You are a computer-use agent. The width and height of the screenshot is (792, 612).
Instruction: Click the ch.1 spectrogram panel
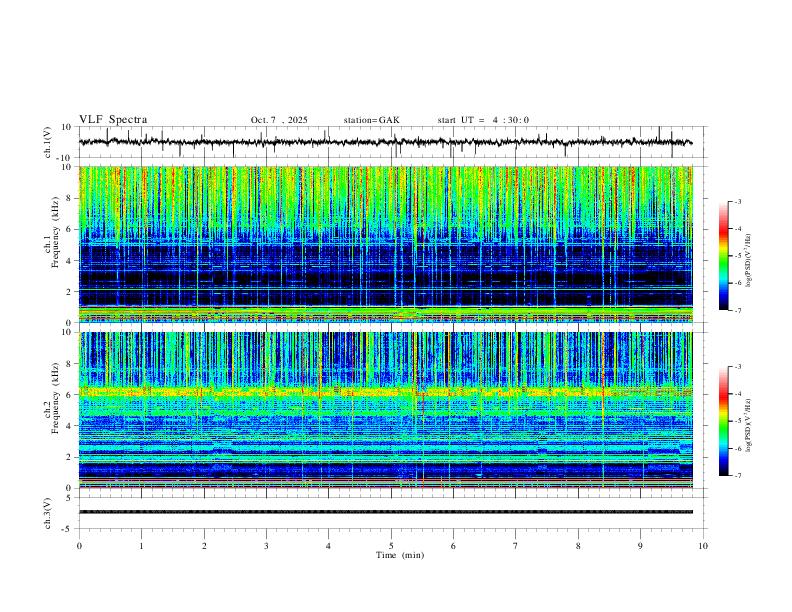click(385, 244)
